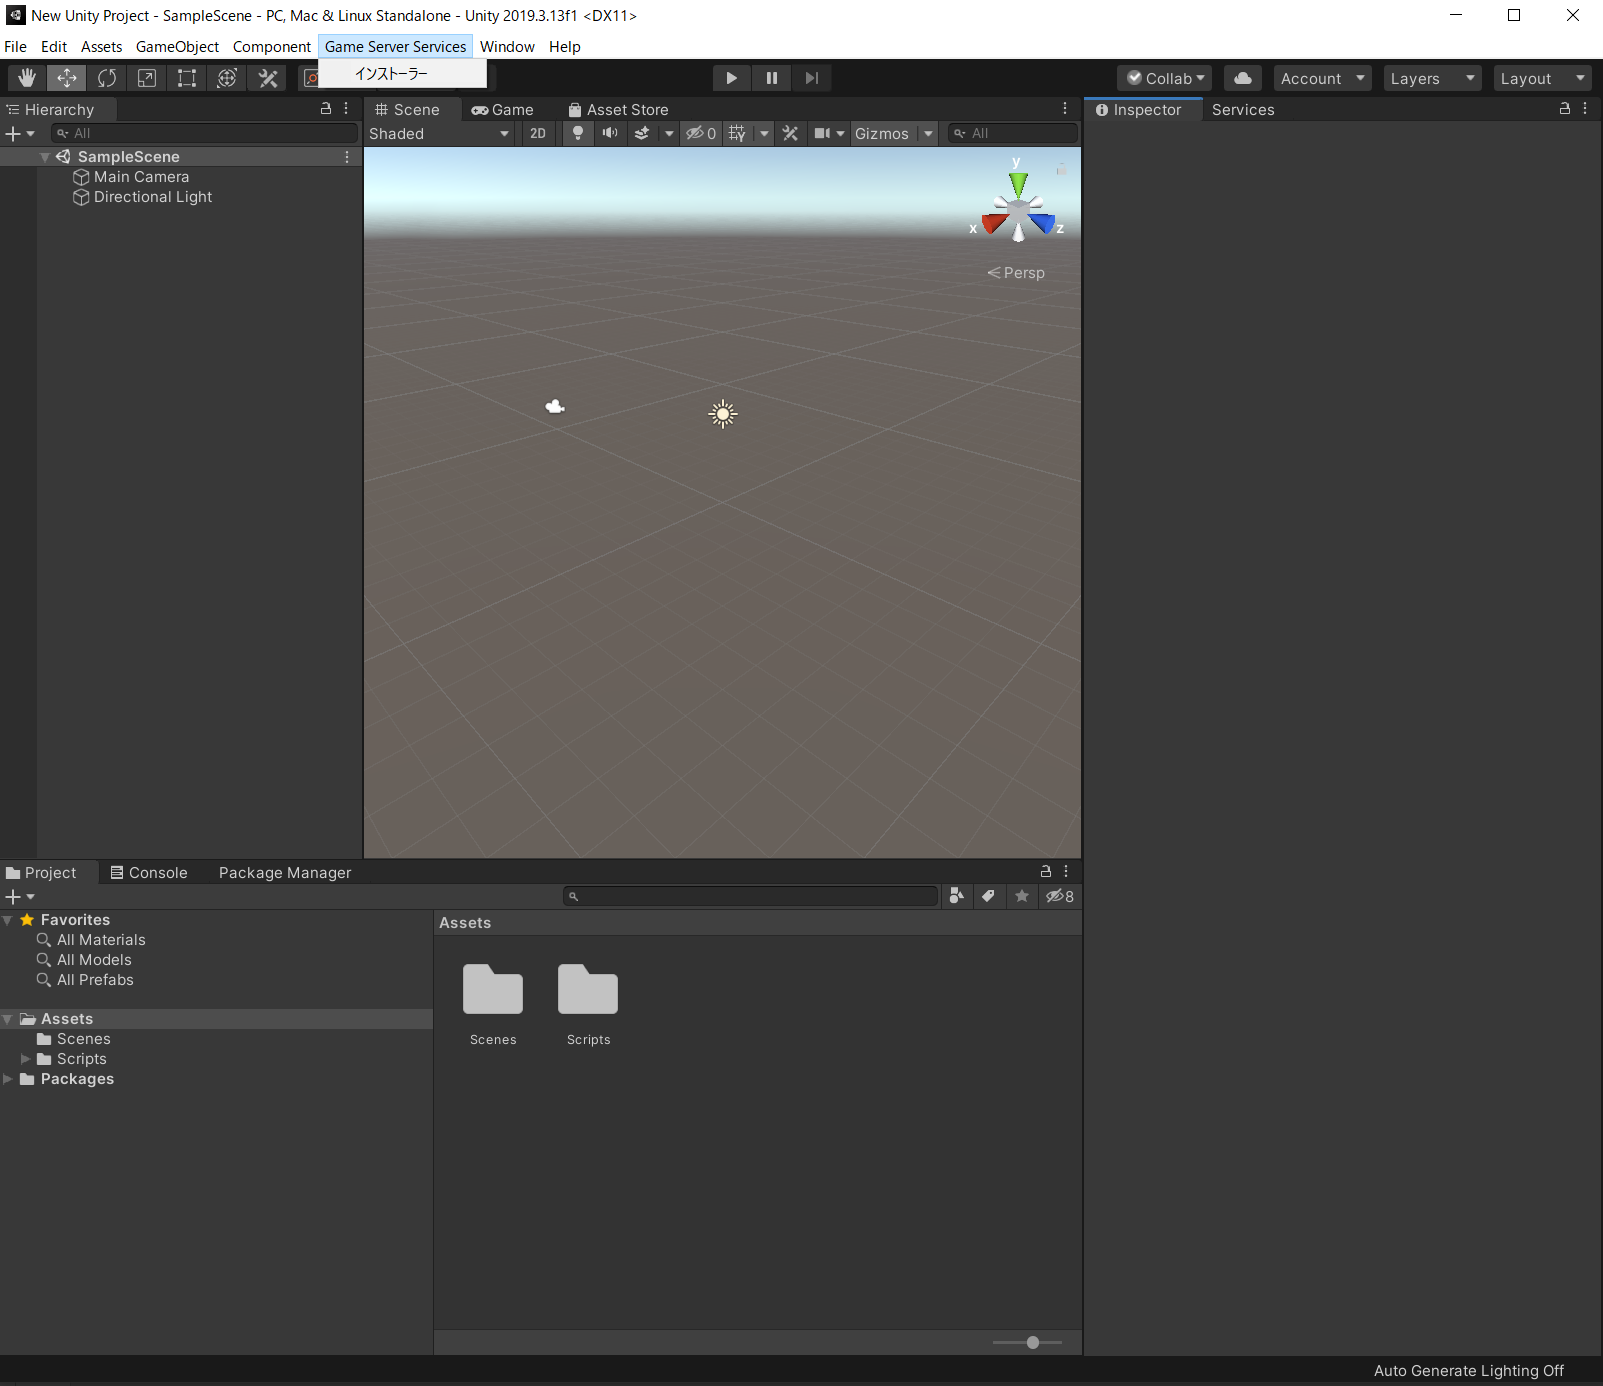
Task: Open the Hierarchy create plus dropdown
Action: click(x=20, y=133)
